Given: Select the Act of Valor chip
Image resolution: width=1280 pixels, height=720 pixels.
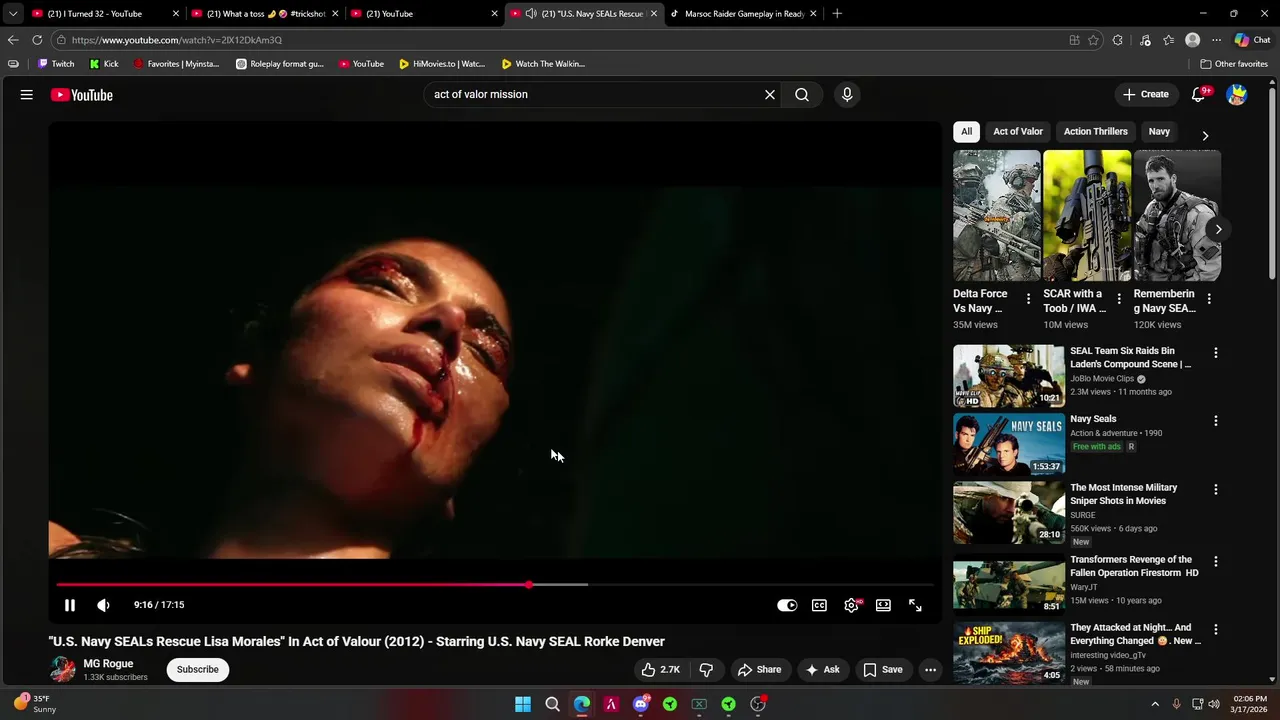Looking at the screenshot, I should click(x=1018, y=131).
